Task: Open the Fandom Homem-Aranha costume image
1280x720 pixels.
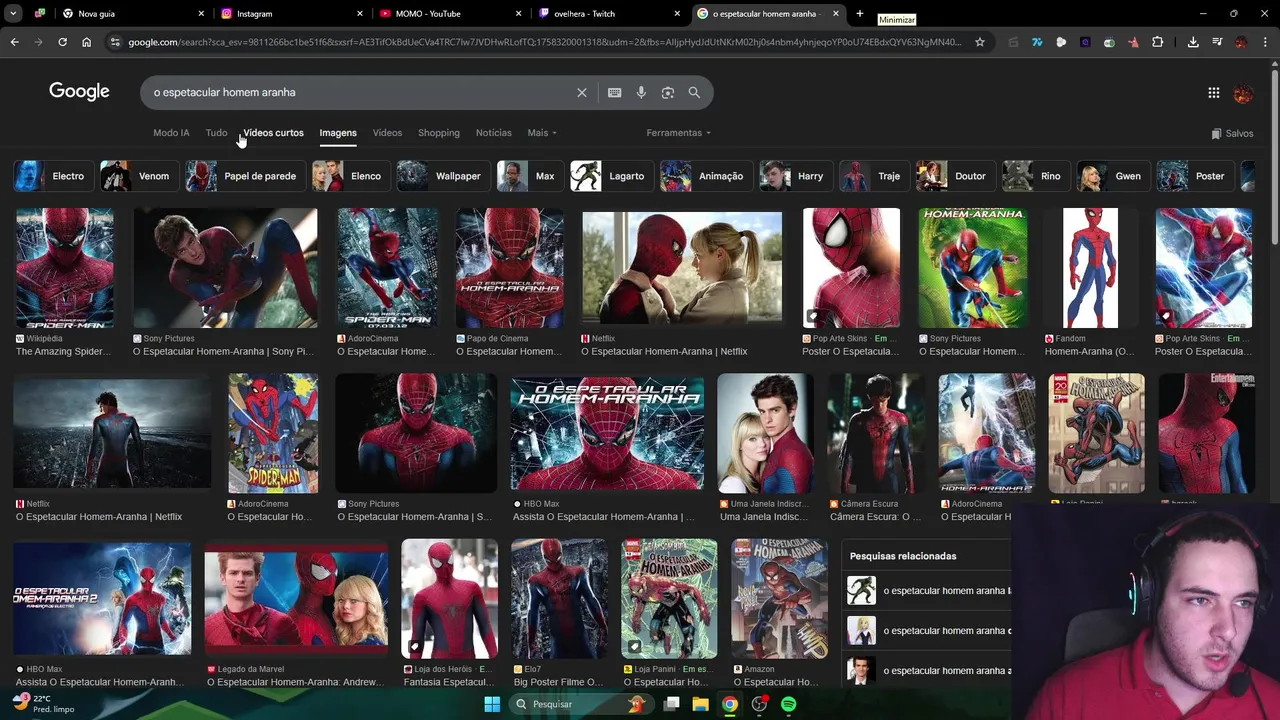Action: [x=1090, y=268]
